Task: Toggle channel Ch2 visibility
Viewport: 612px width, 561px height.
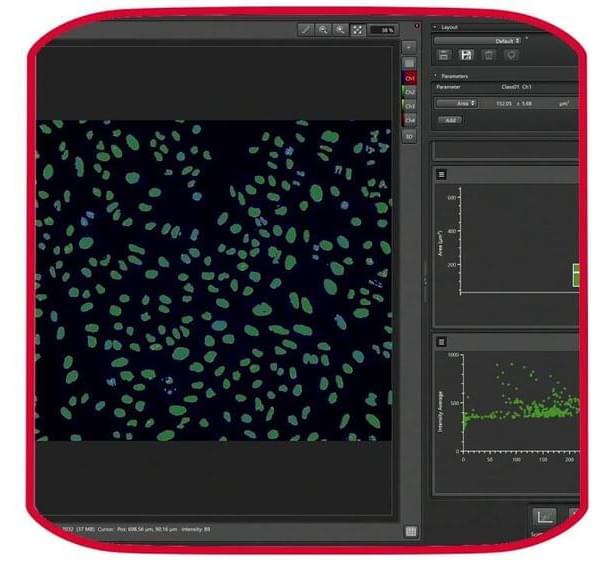Action: coord(409,91)
